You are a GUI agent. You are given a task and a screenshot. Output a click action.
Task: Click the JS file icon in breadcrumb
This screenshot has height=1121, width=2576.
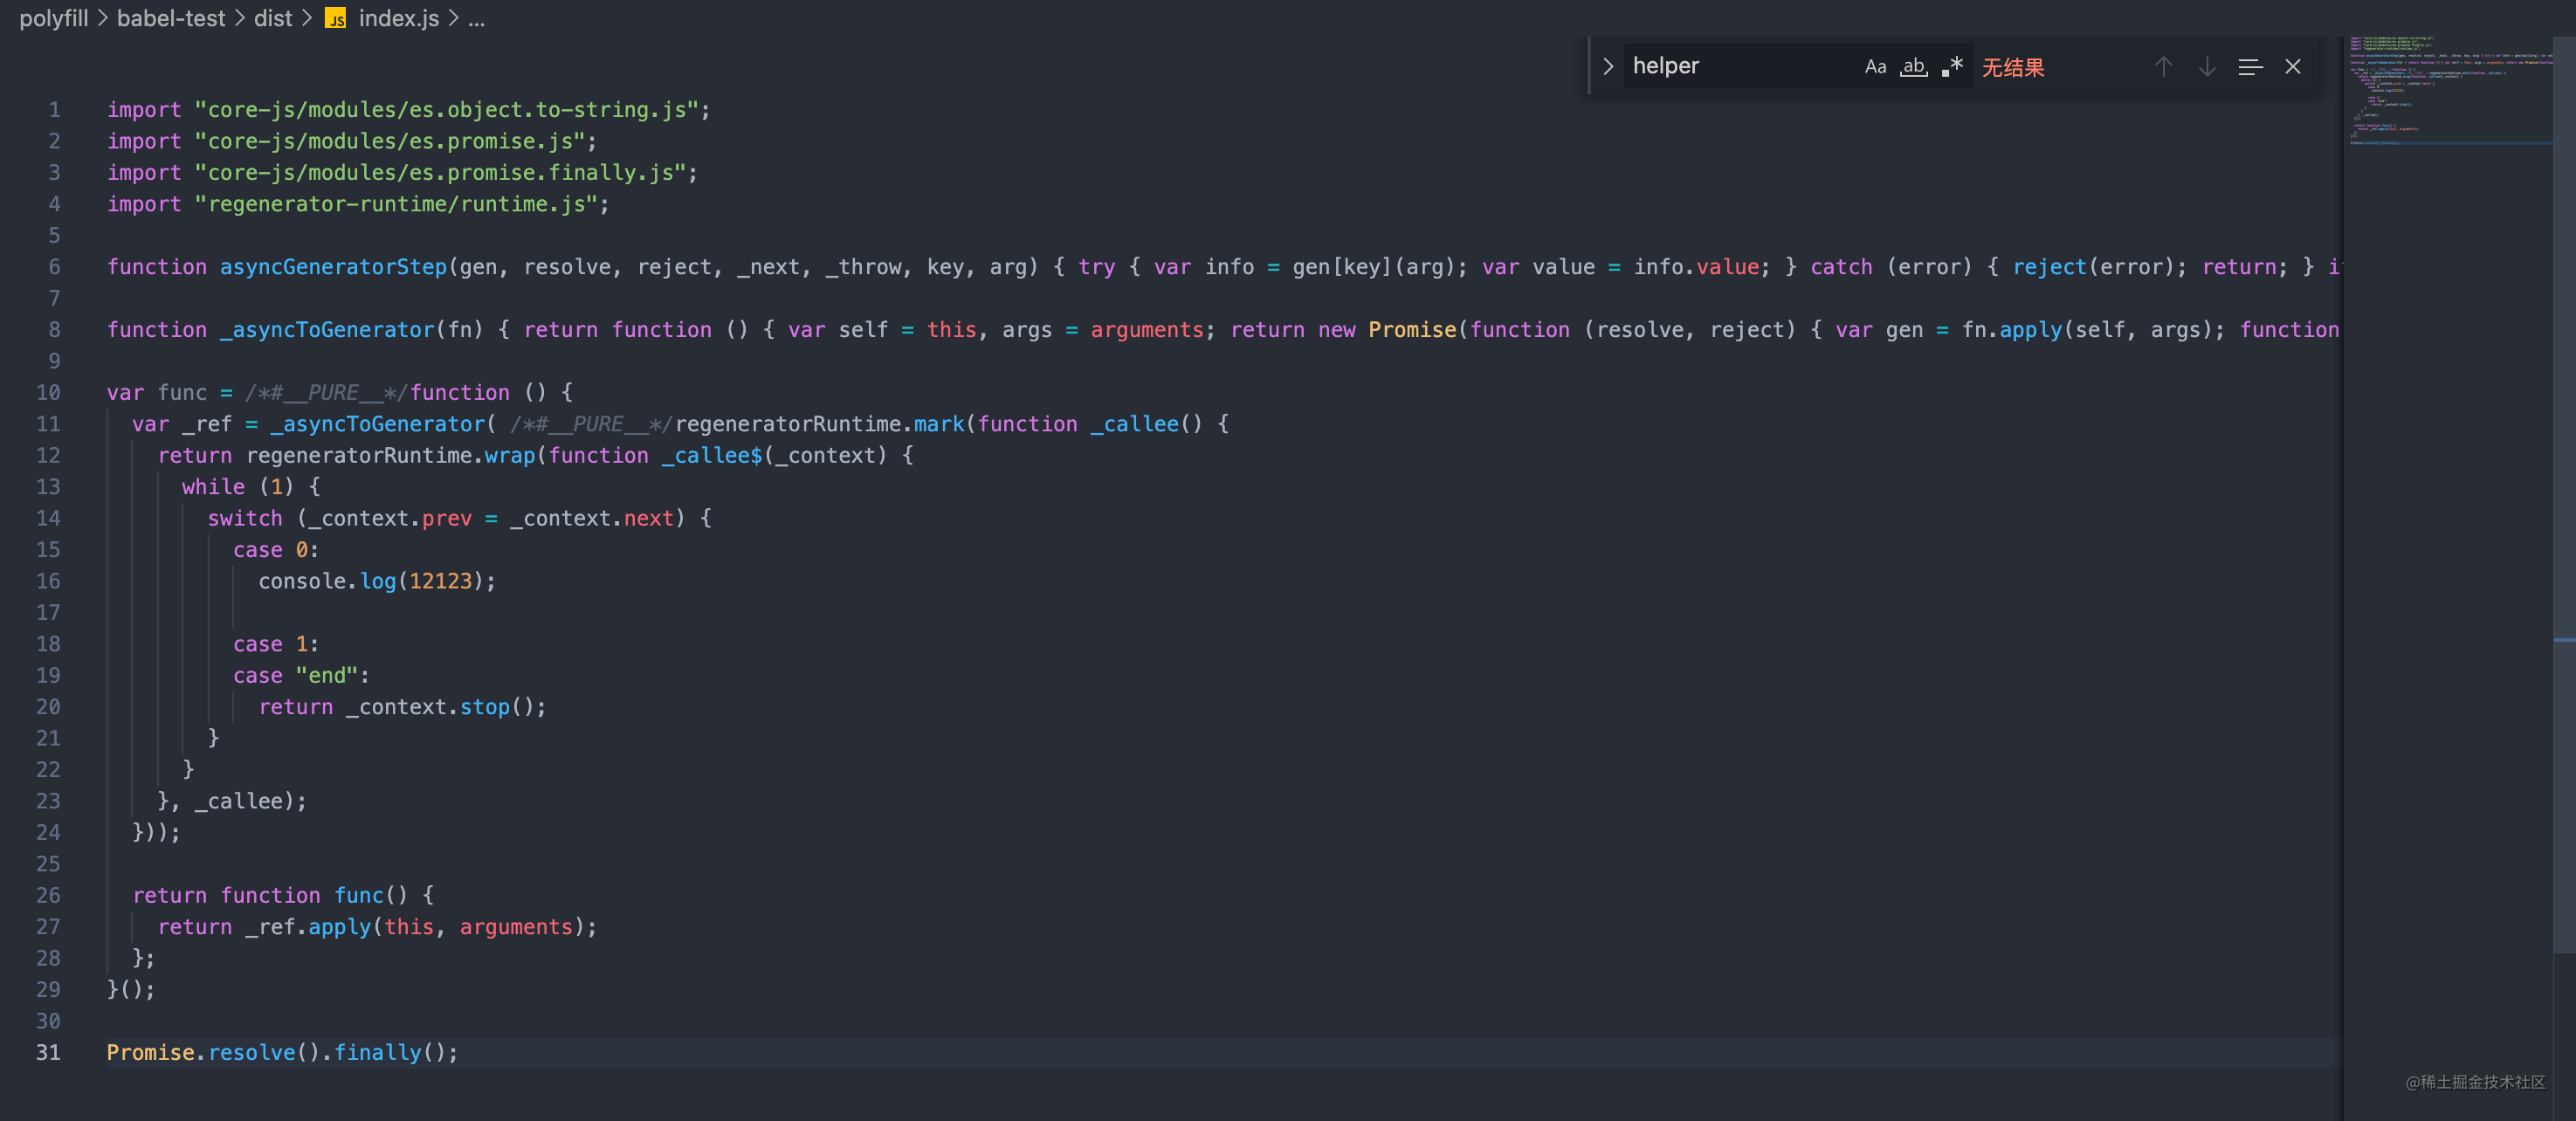click(x=336, y=19)
